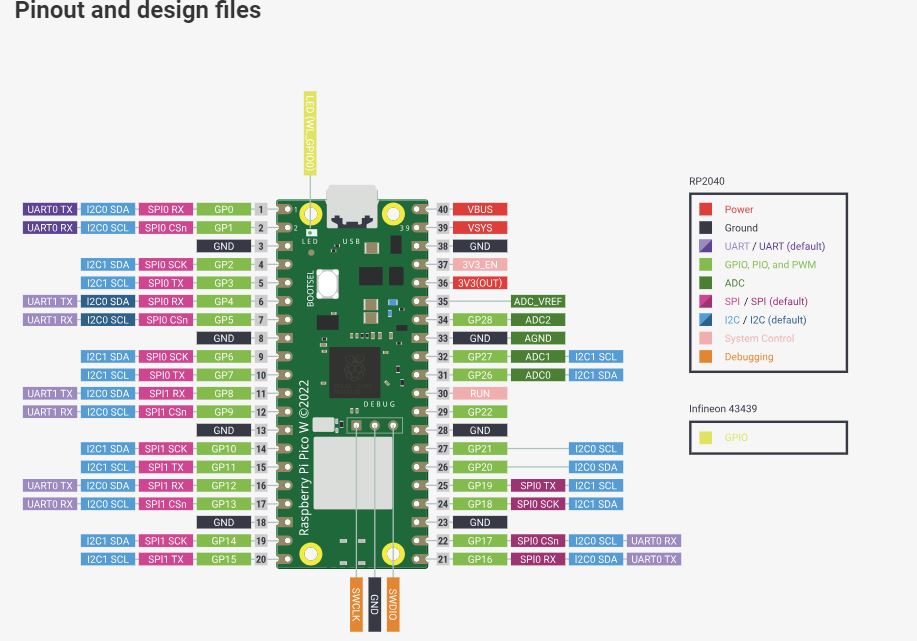Click the UART0 RX label in the GP1 row

tap(50, 228)
